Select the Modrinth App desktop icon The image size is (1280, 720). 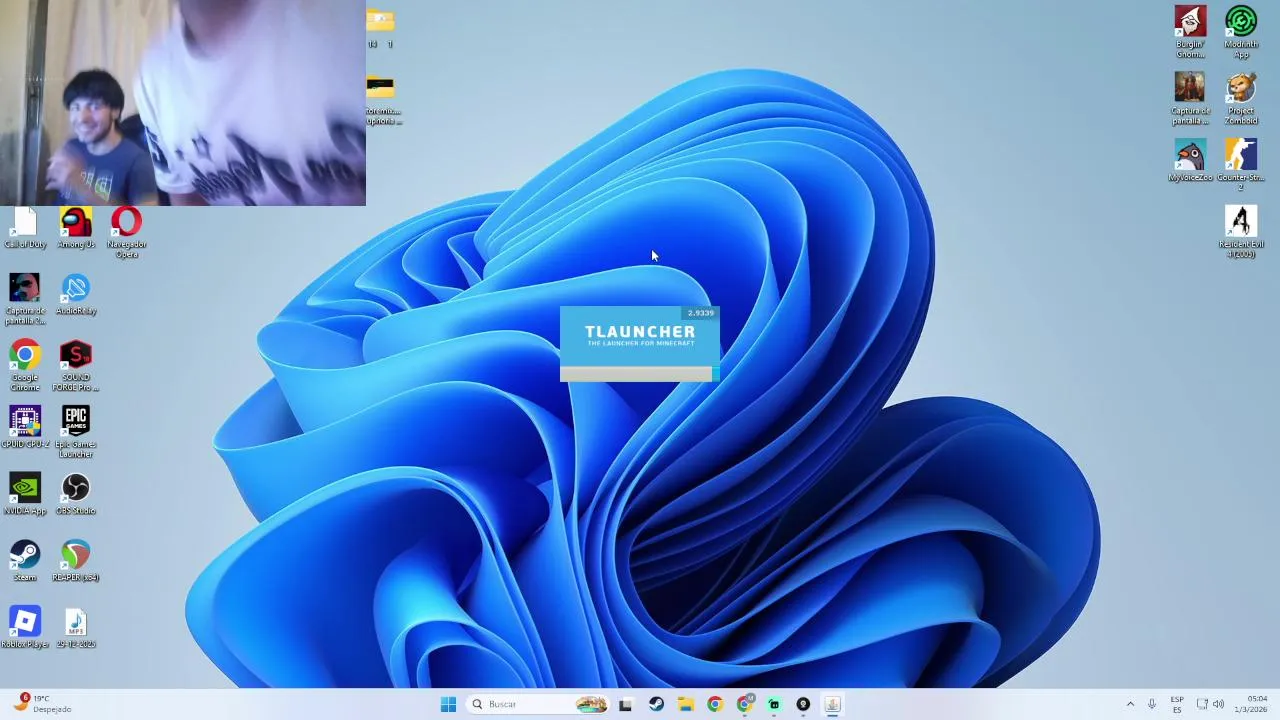tap(1241, 32)
